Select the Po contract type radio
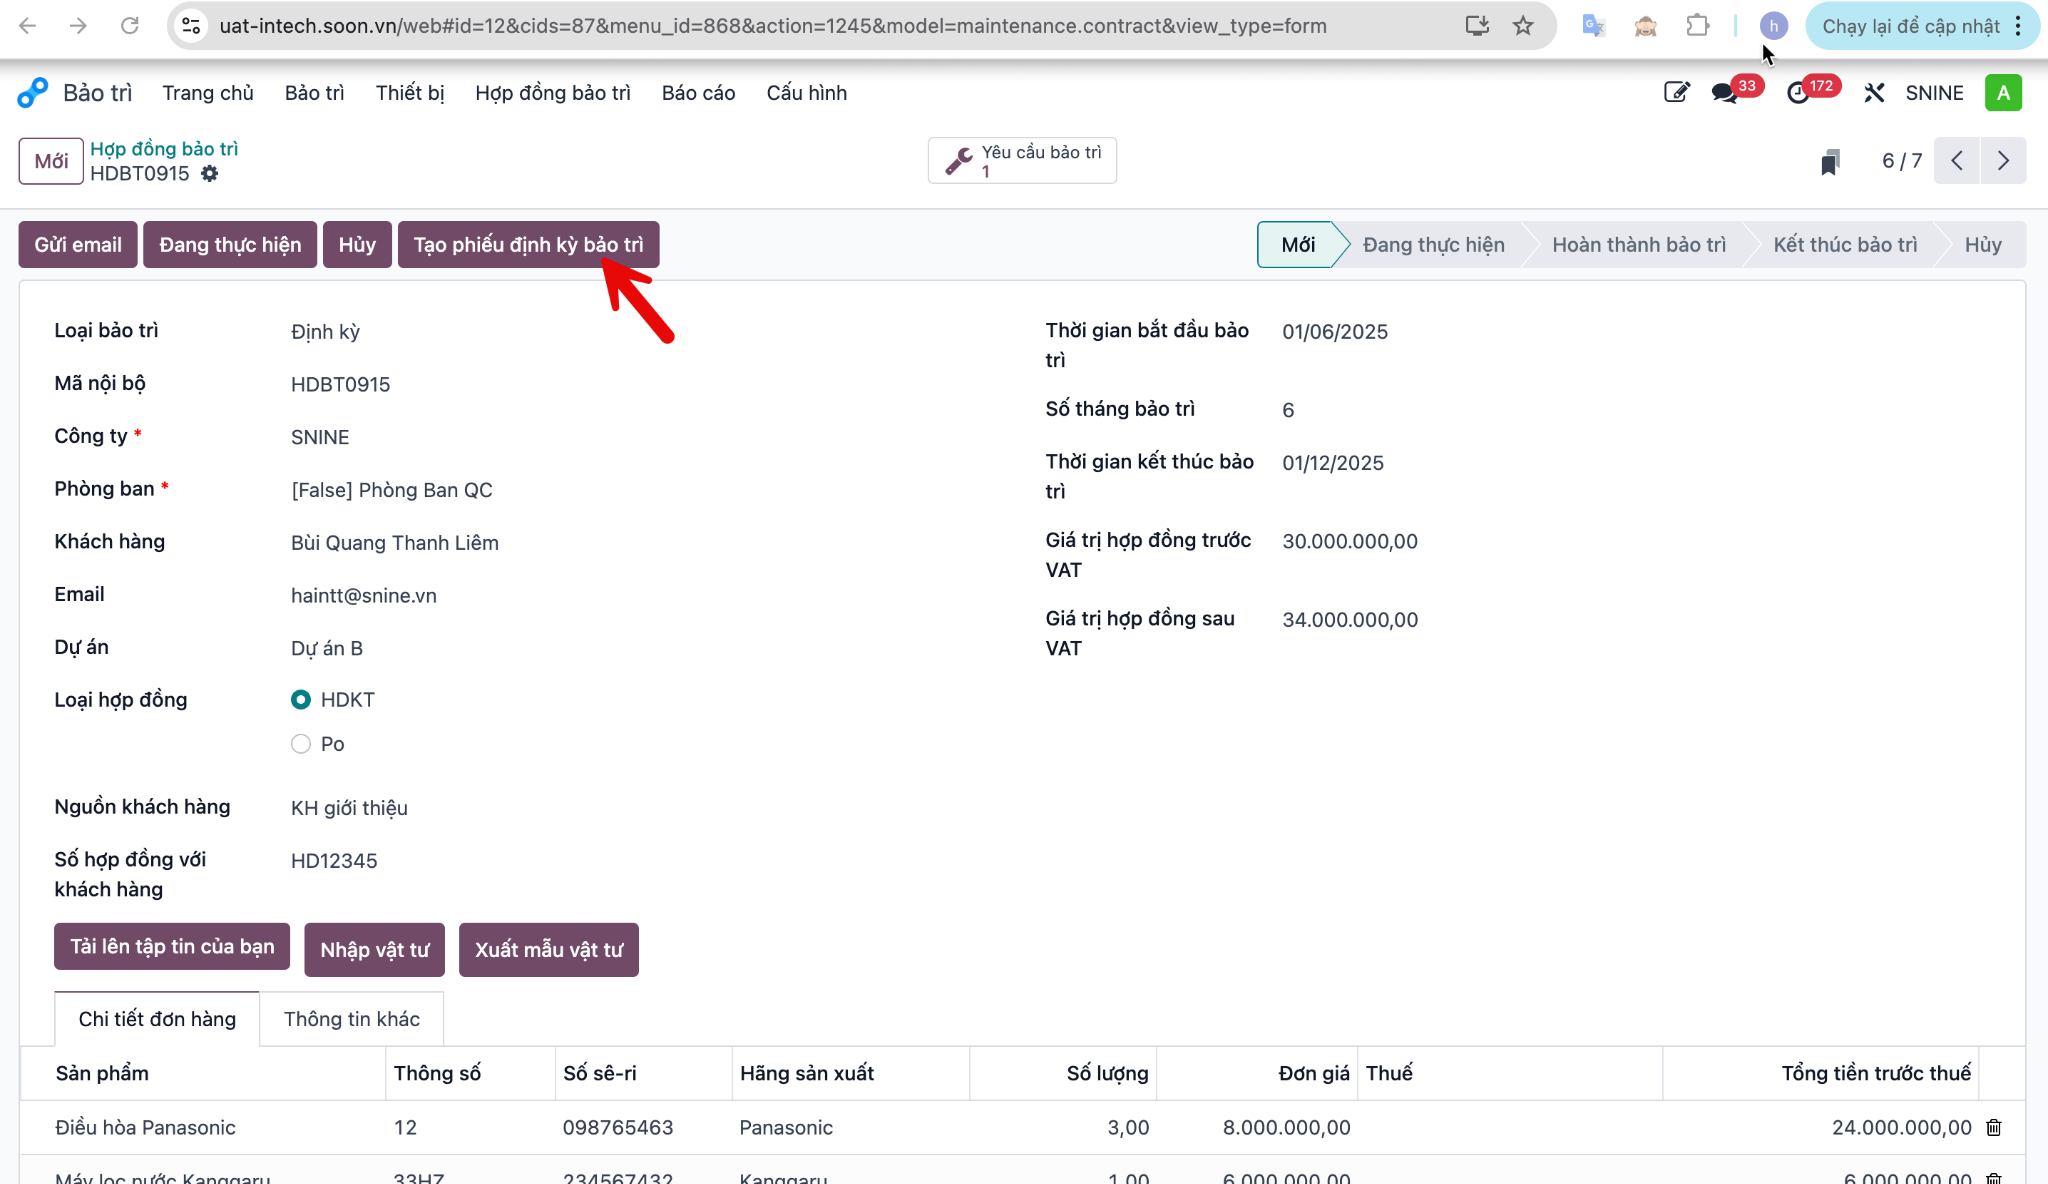 (x=301, y=744)
